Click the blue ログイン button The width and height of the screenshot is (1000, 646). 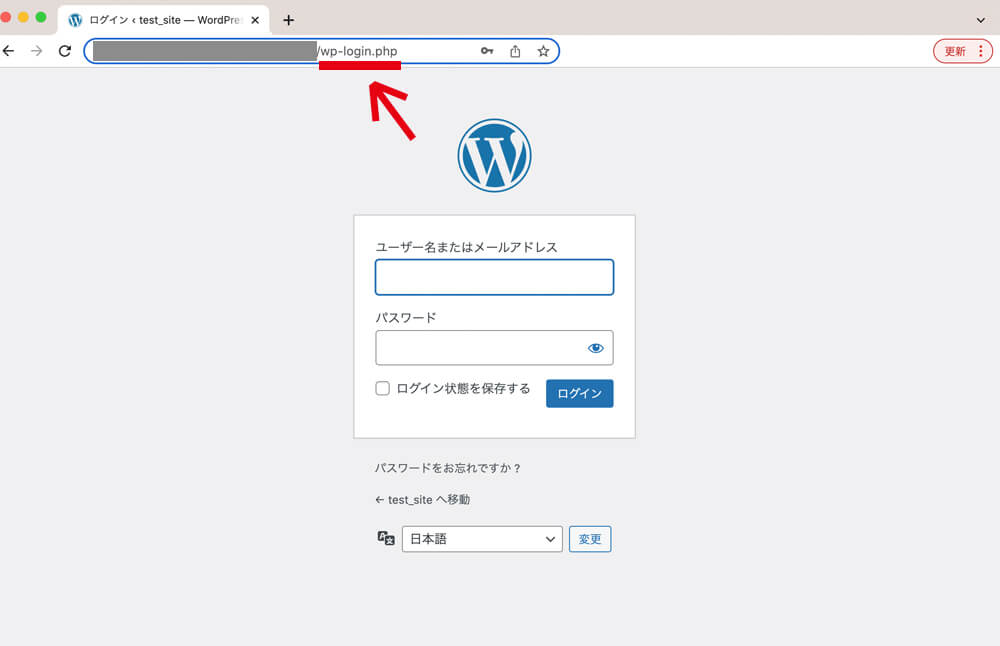[x=580, y=393]
